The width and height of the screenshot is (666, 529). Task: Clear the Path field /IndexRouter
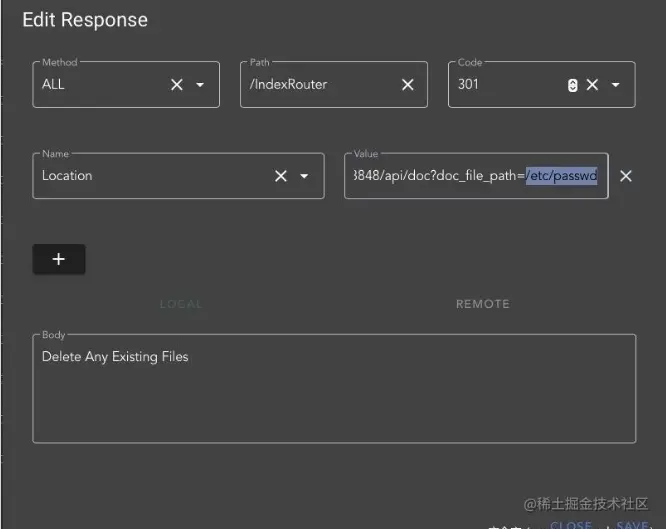click(408, 85)
